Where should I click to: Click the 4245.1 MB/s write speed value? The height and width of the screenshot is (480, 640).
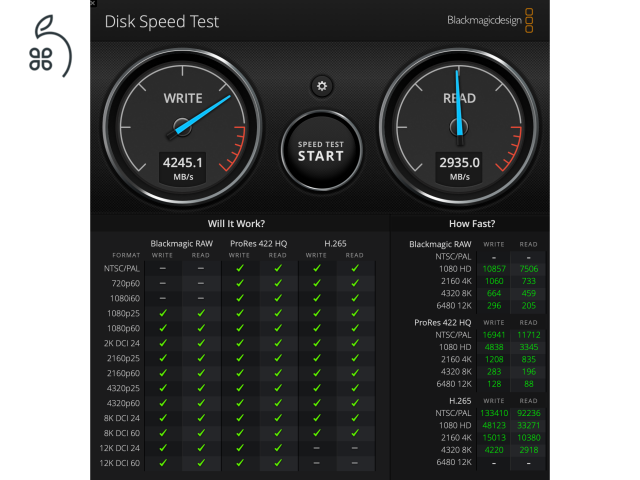click(x=182, y=163)
